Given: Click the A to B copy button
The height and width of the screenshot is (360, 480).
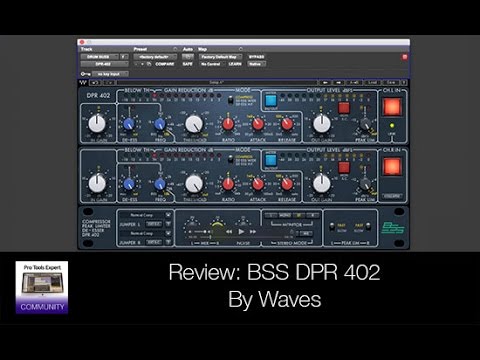Looking at the screenshot, I should click(354, 82).
